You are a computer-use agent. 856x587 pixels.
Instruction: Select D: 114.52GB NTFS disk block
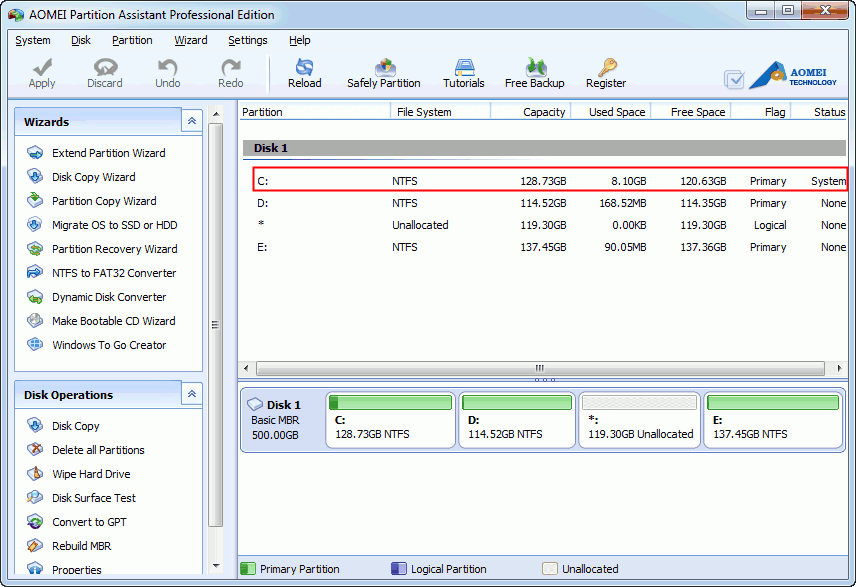point(517,420)
